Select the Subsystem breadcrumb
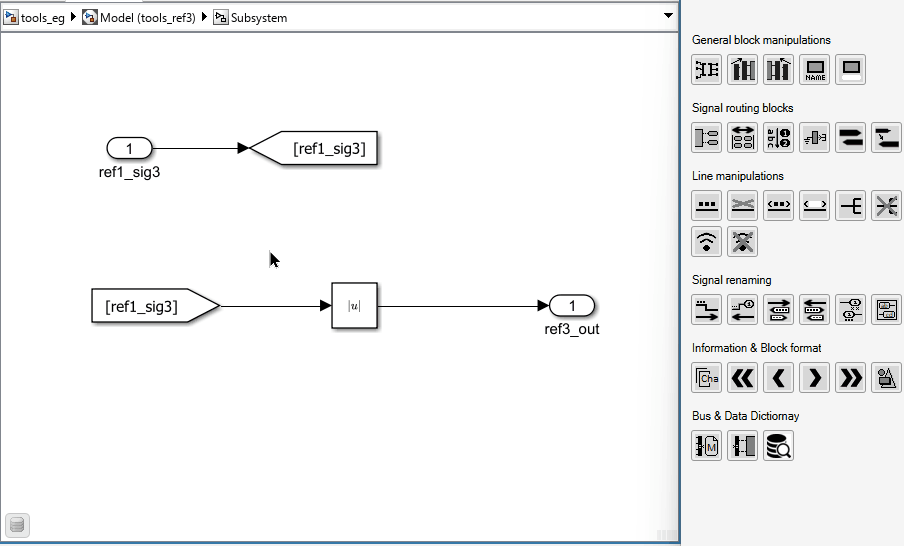904x546 pixels. (x=250, y=17)
